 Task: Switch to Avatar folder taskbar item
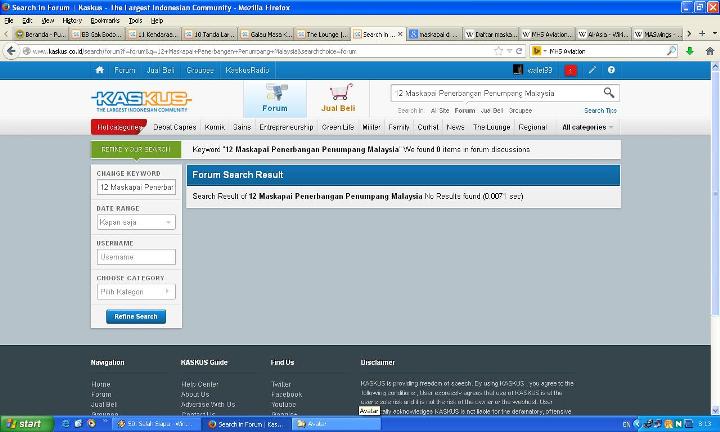337,424
